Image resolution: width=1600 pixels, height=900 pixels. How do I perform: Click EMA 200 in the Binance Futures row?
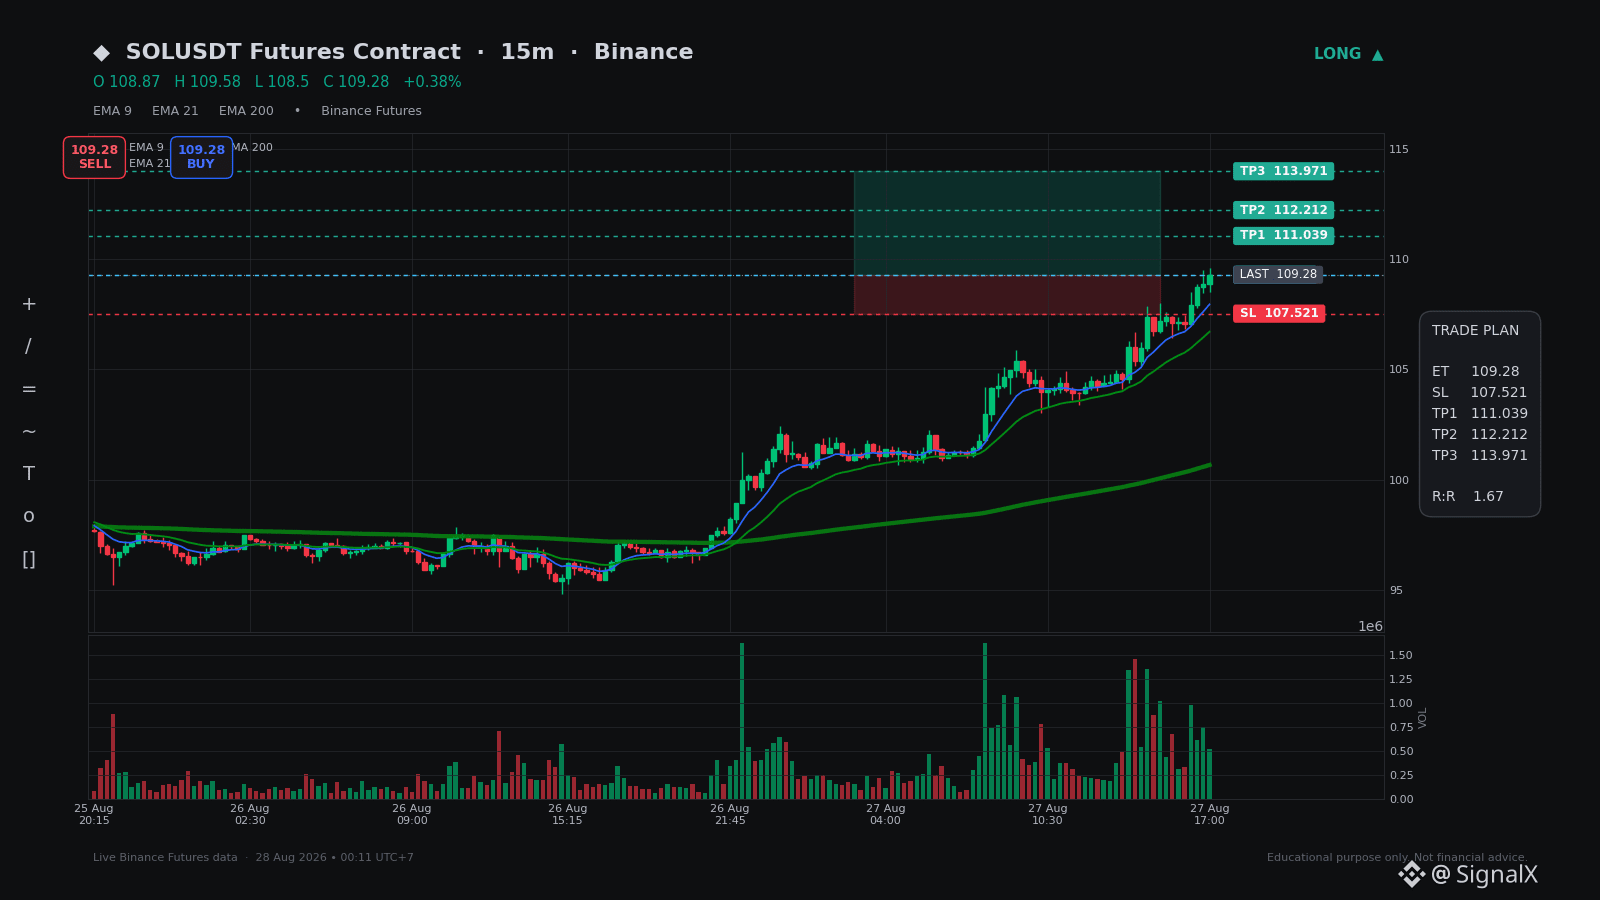click(246, 111)
